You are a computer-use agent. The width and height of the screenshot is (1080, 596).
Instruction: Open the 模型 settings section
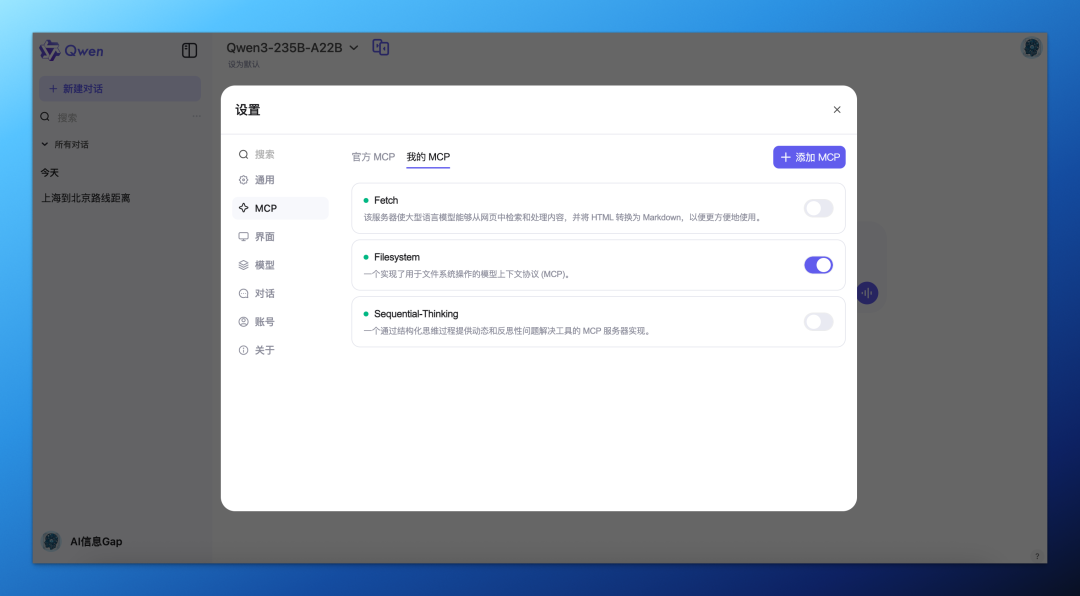[280, 265]
